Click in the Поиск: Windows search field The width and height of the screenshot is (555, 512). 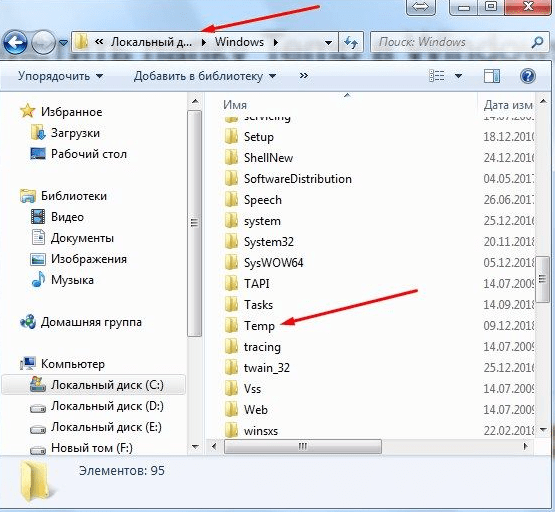[452, 42]
